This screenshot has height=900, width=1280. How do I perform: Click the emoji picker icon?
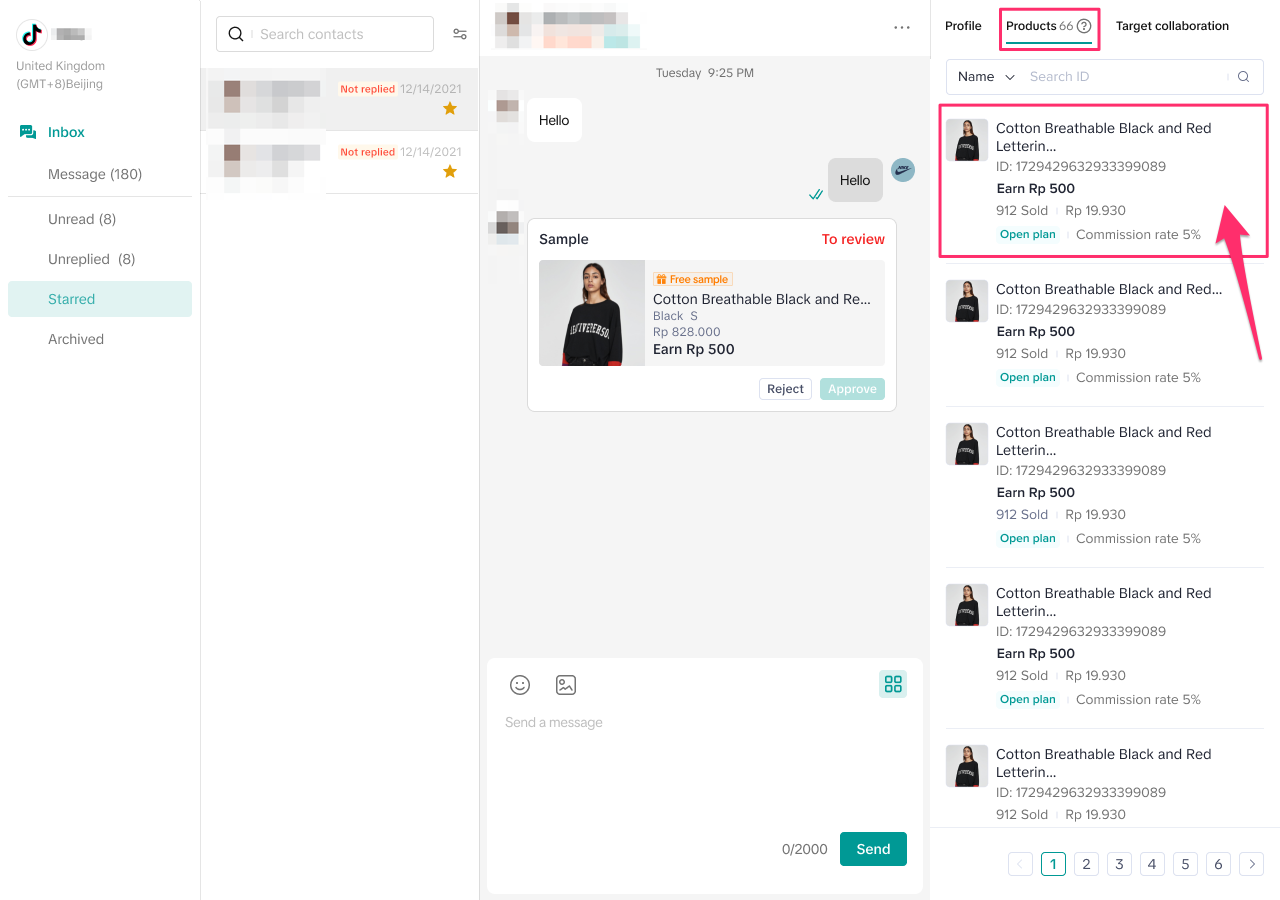(520, 685)
